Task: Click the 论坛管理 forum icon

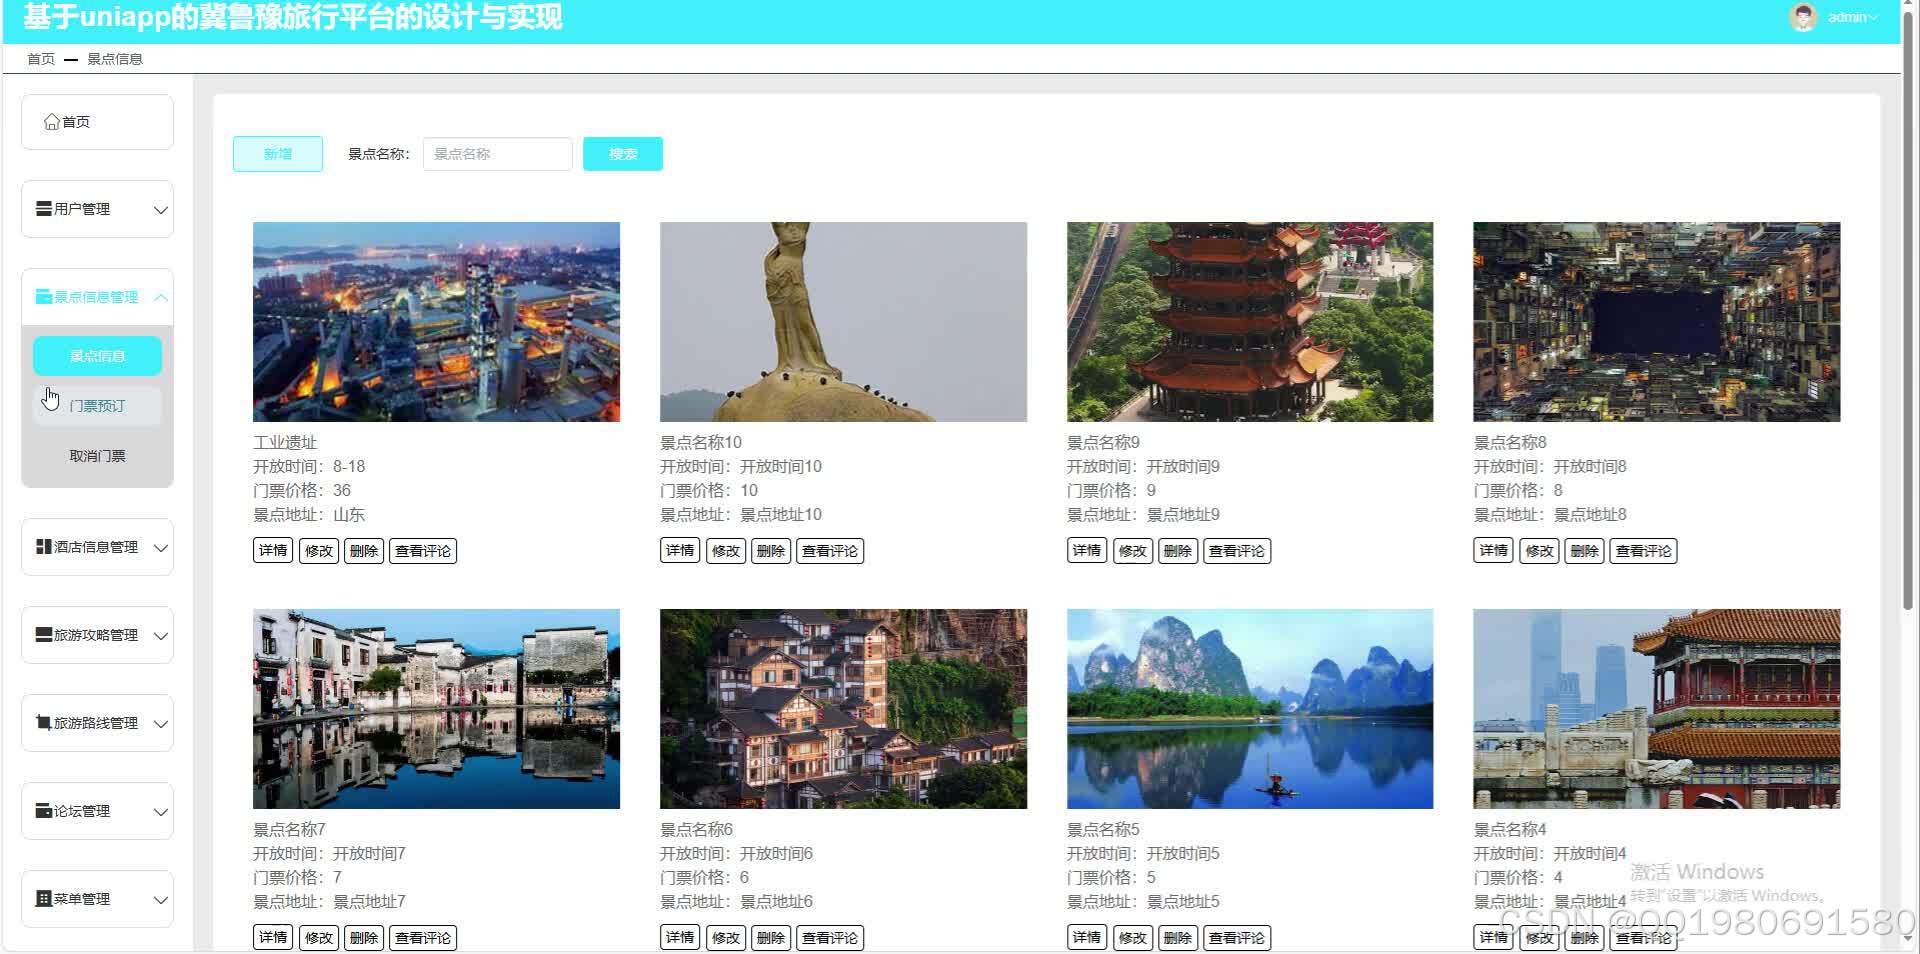Action: click(x=42, y=810)
